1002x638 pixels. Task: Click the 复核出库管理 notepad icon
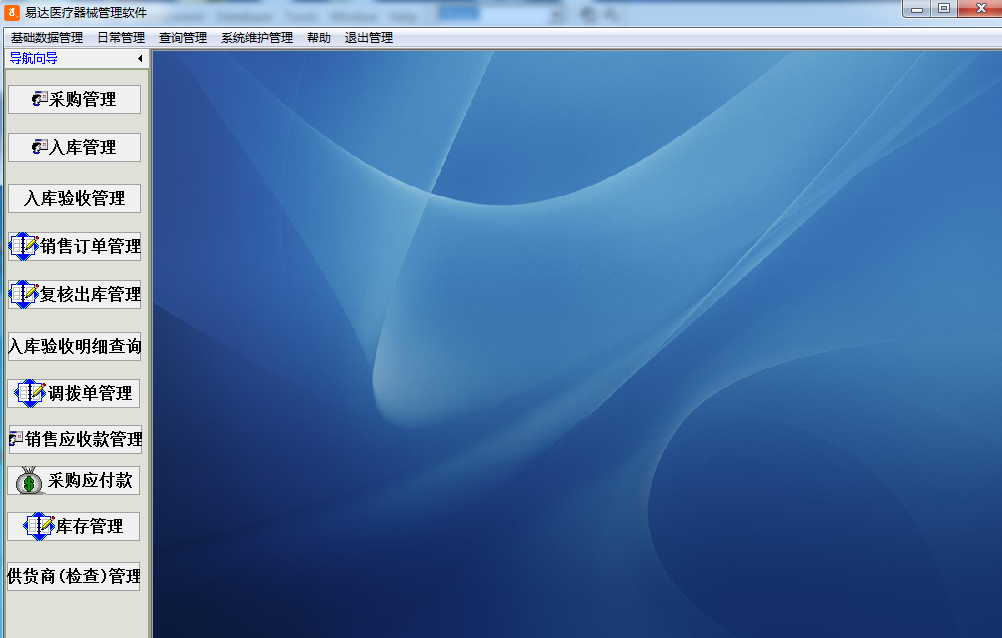24,294
